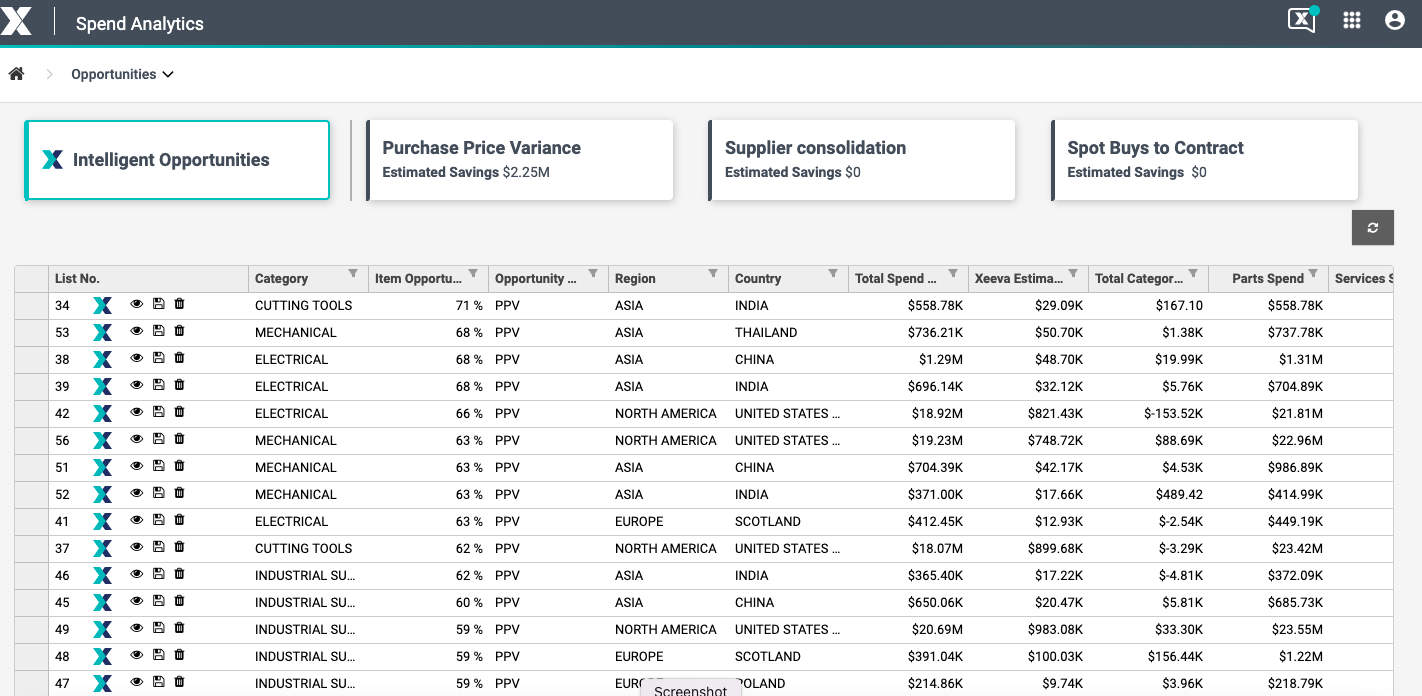The height and width of the screenshot is (696, 1422).
Task: Open the Xeeva chat assistant icon
Action: point(1303,20)
